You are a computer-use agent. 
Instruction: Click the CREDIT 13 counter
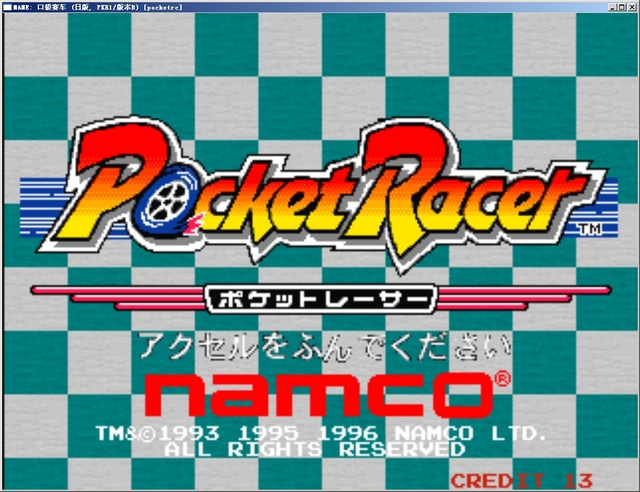tap(522, 481)
